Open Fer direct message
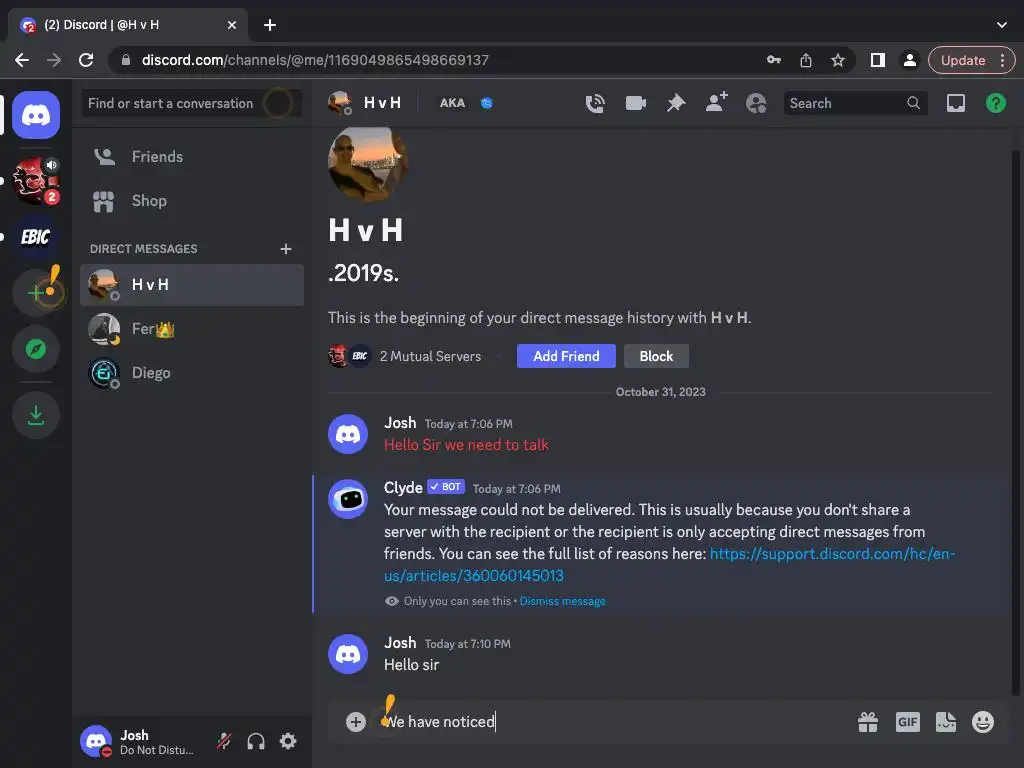The width and height of the screenshot is (1024, 768). (x=192, y=328)
